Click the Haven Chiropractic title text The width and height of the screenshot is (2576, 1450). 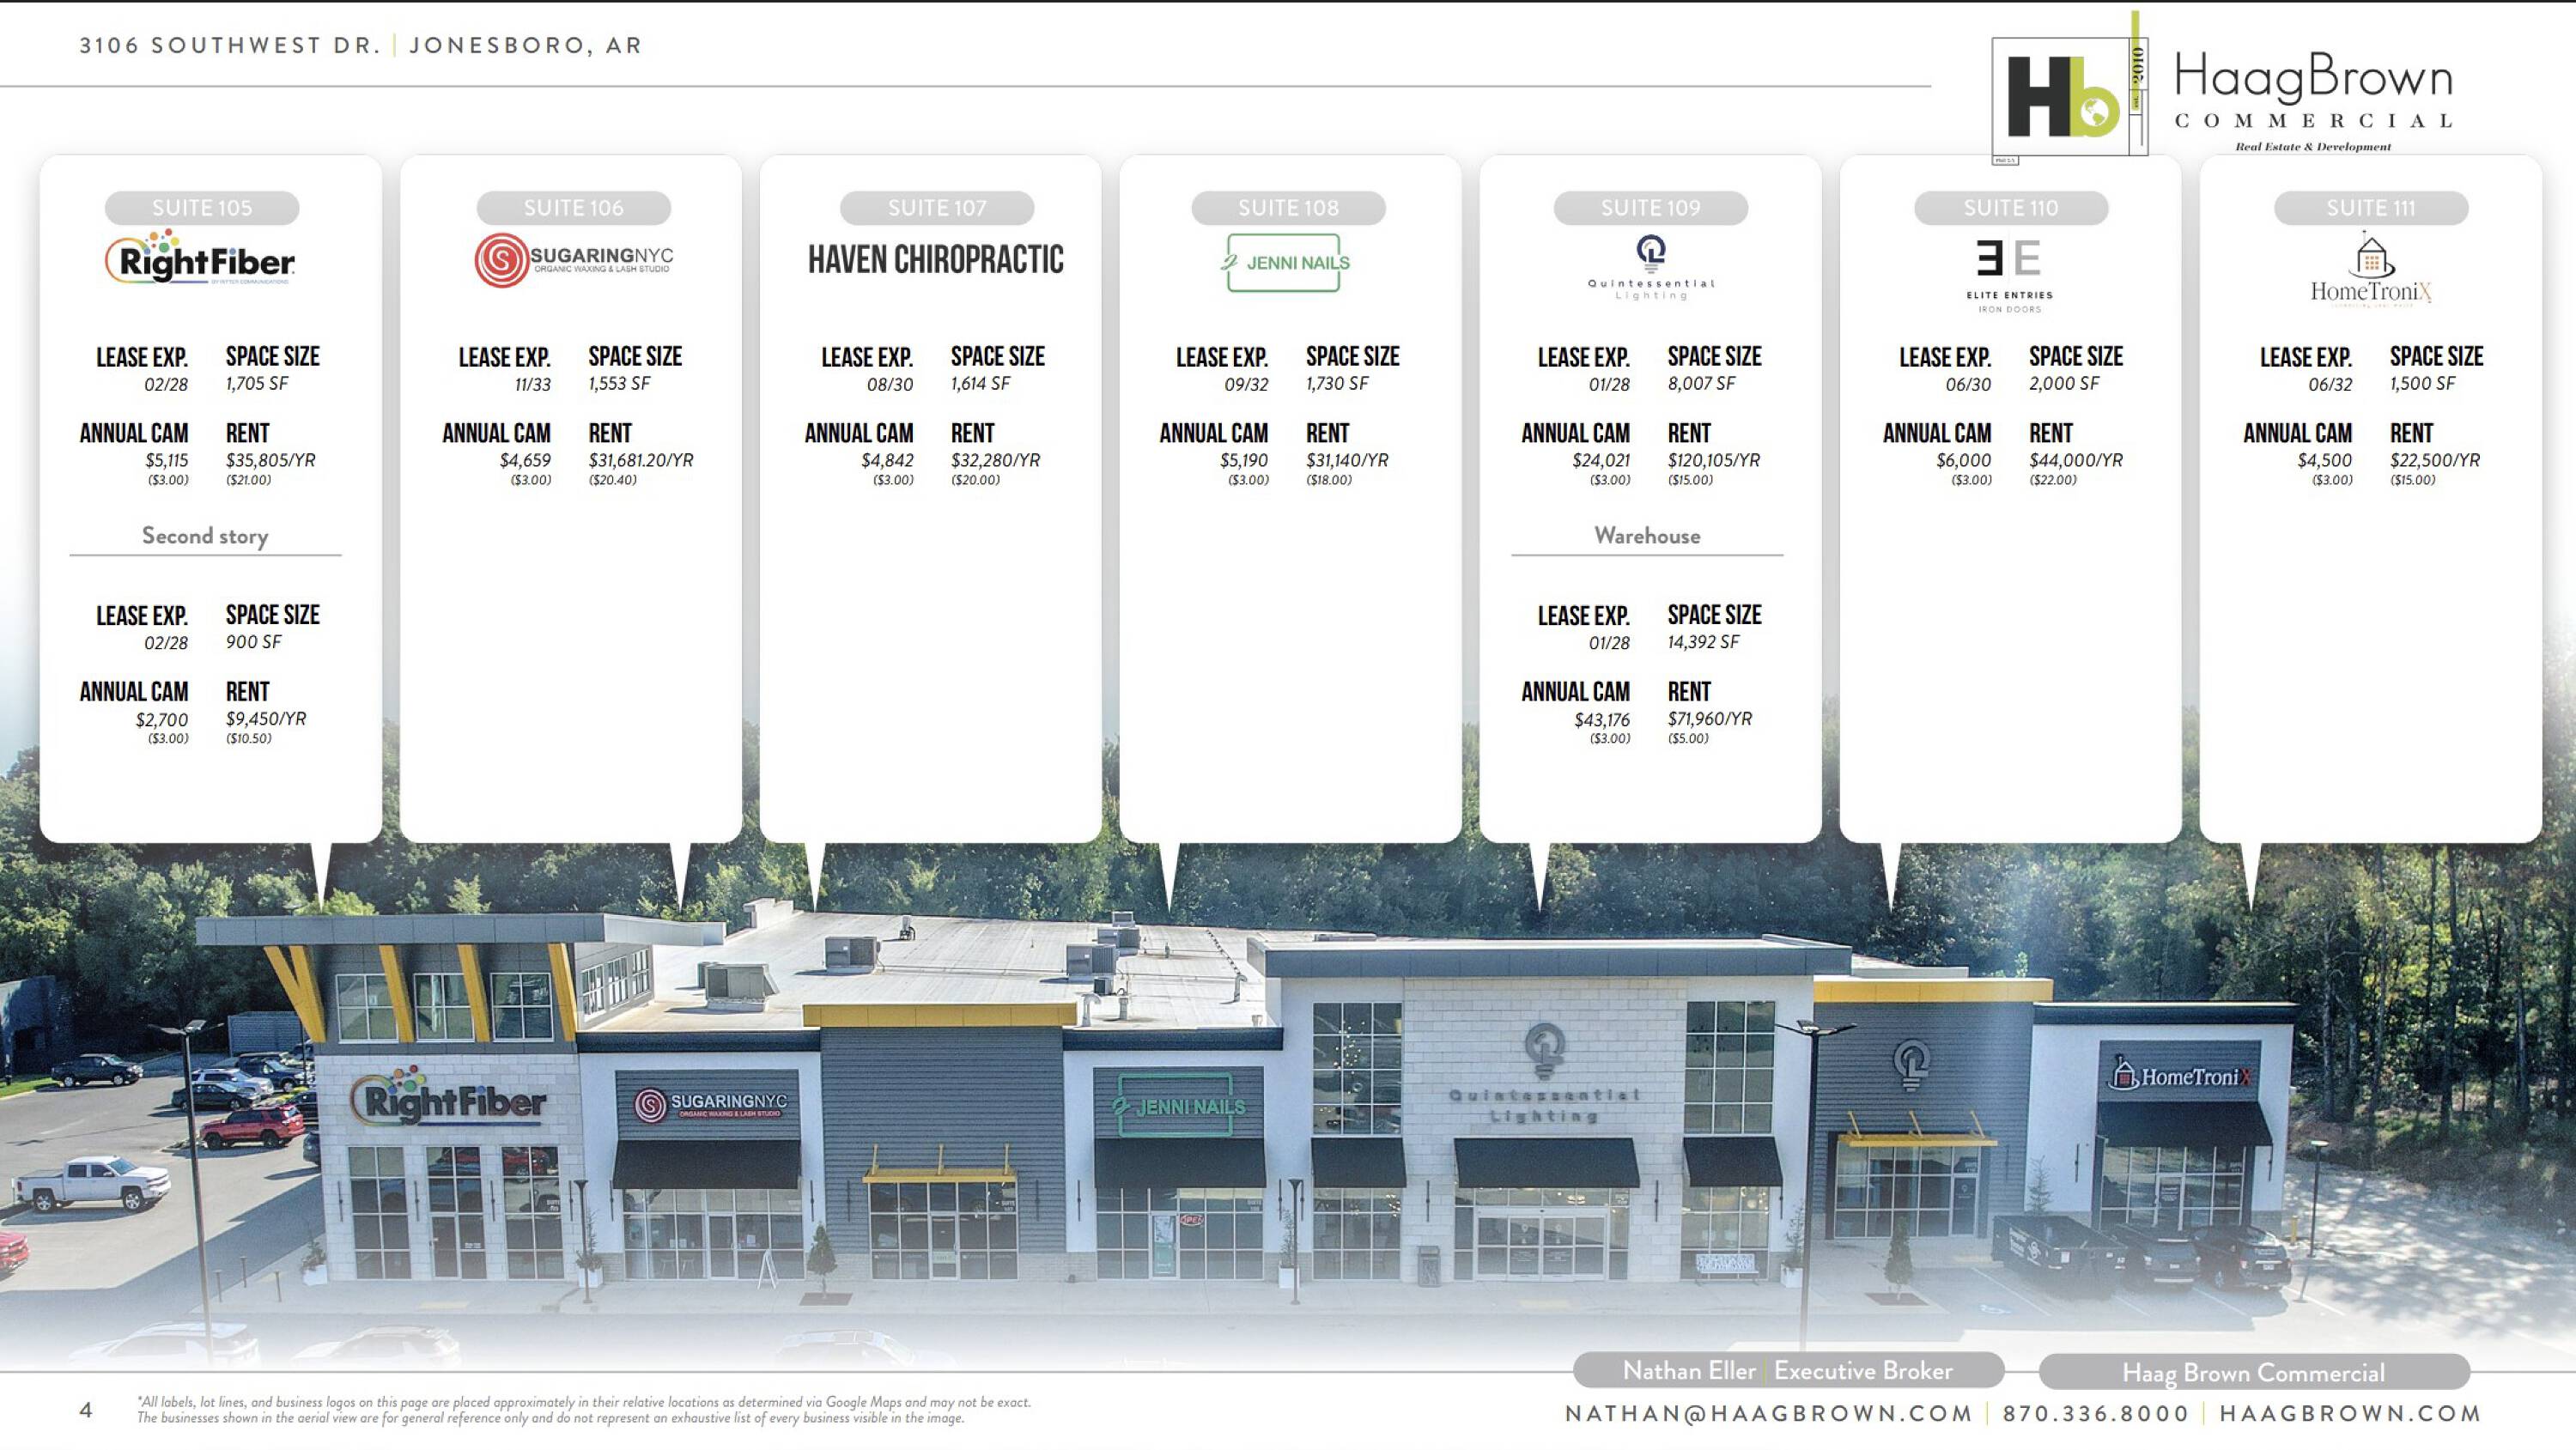point(935,260)
